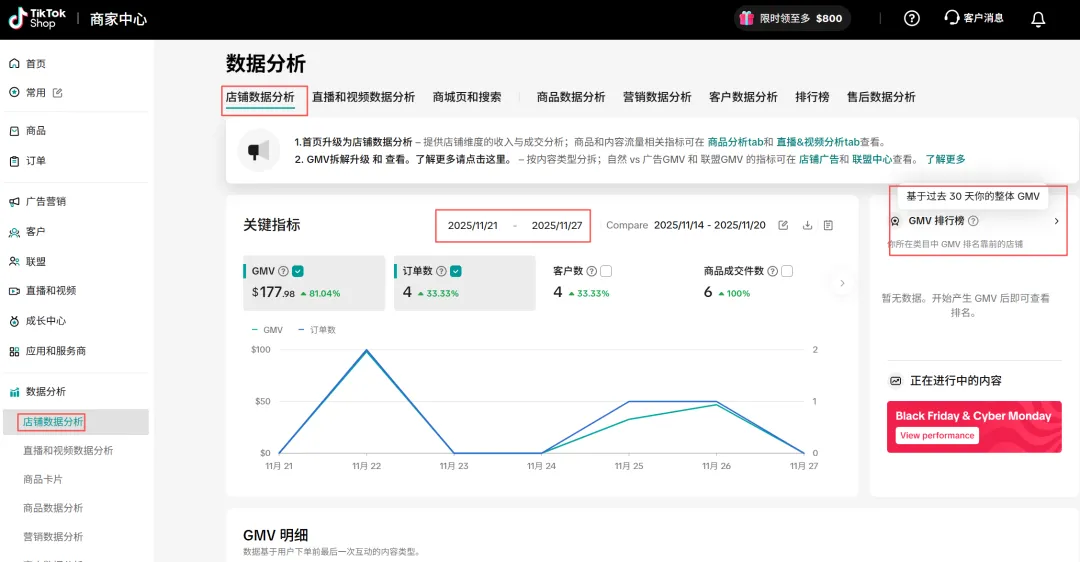Click the 了解更多 link in the notice
Viewport: 1080px width, 562px height.
coord(945,159)
